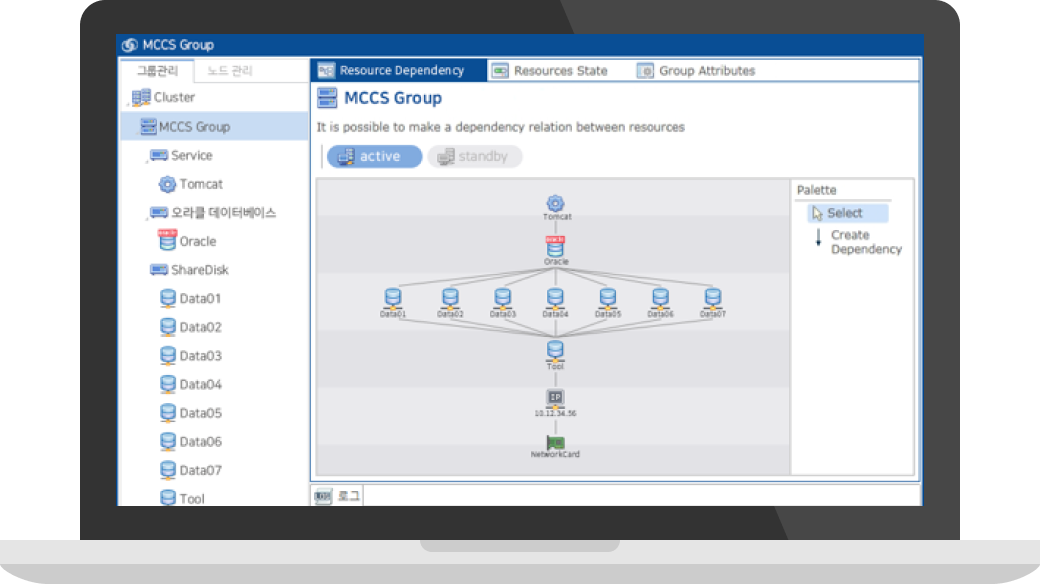
Task: Collapse the 오라클 데이터베이스 tree group
Action: coord(146,217)
